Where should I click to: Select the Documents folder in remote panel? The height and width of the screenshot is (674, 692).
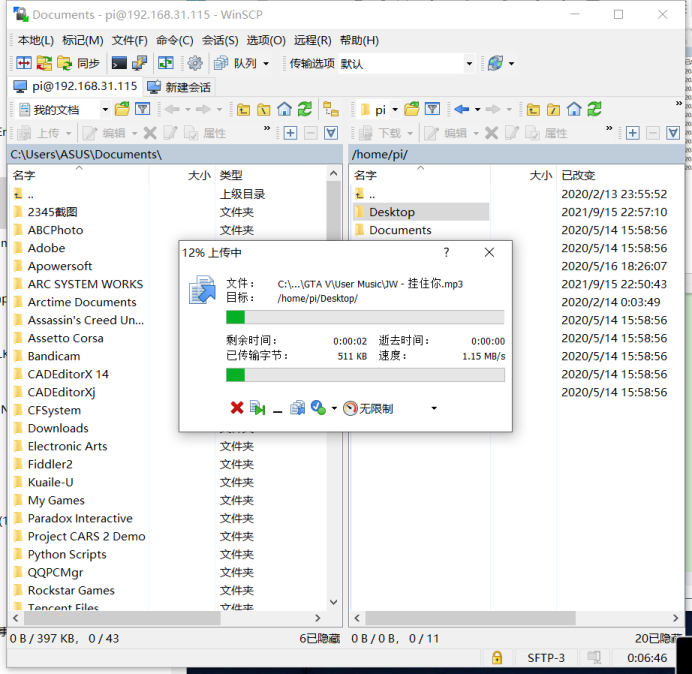pos(400,230)
